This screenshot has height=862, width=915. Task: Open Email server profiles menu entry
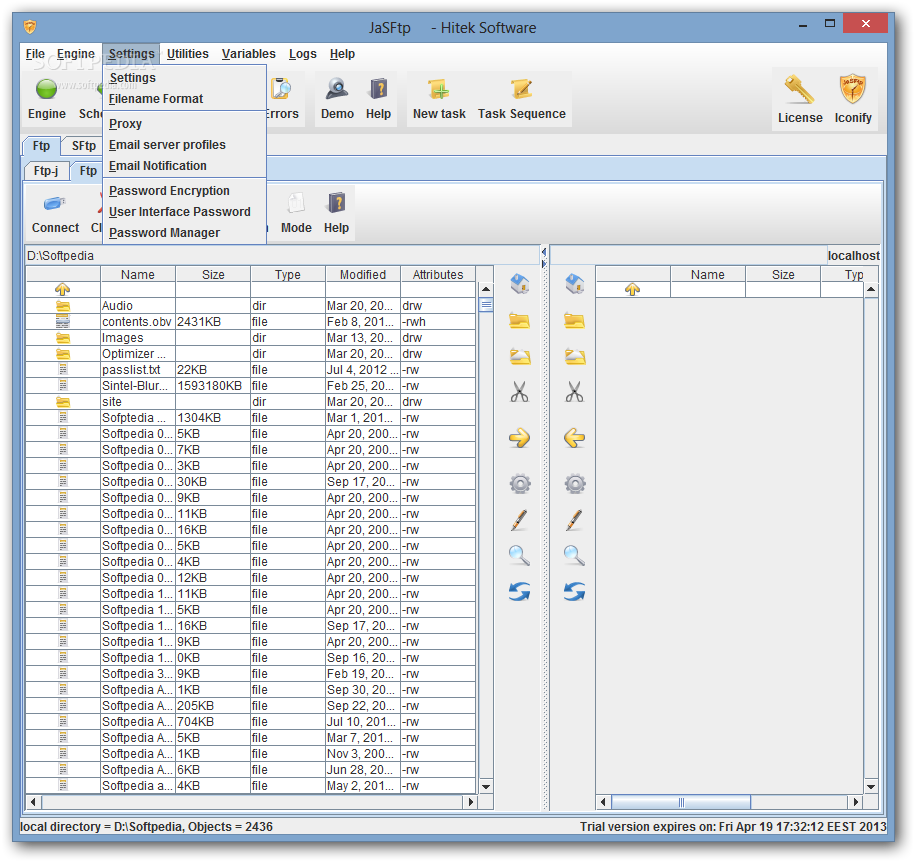(x=184, y=145)
